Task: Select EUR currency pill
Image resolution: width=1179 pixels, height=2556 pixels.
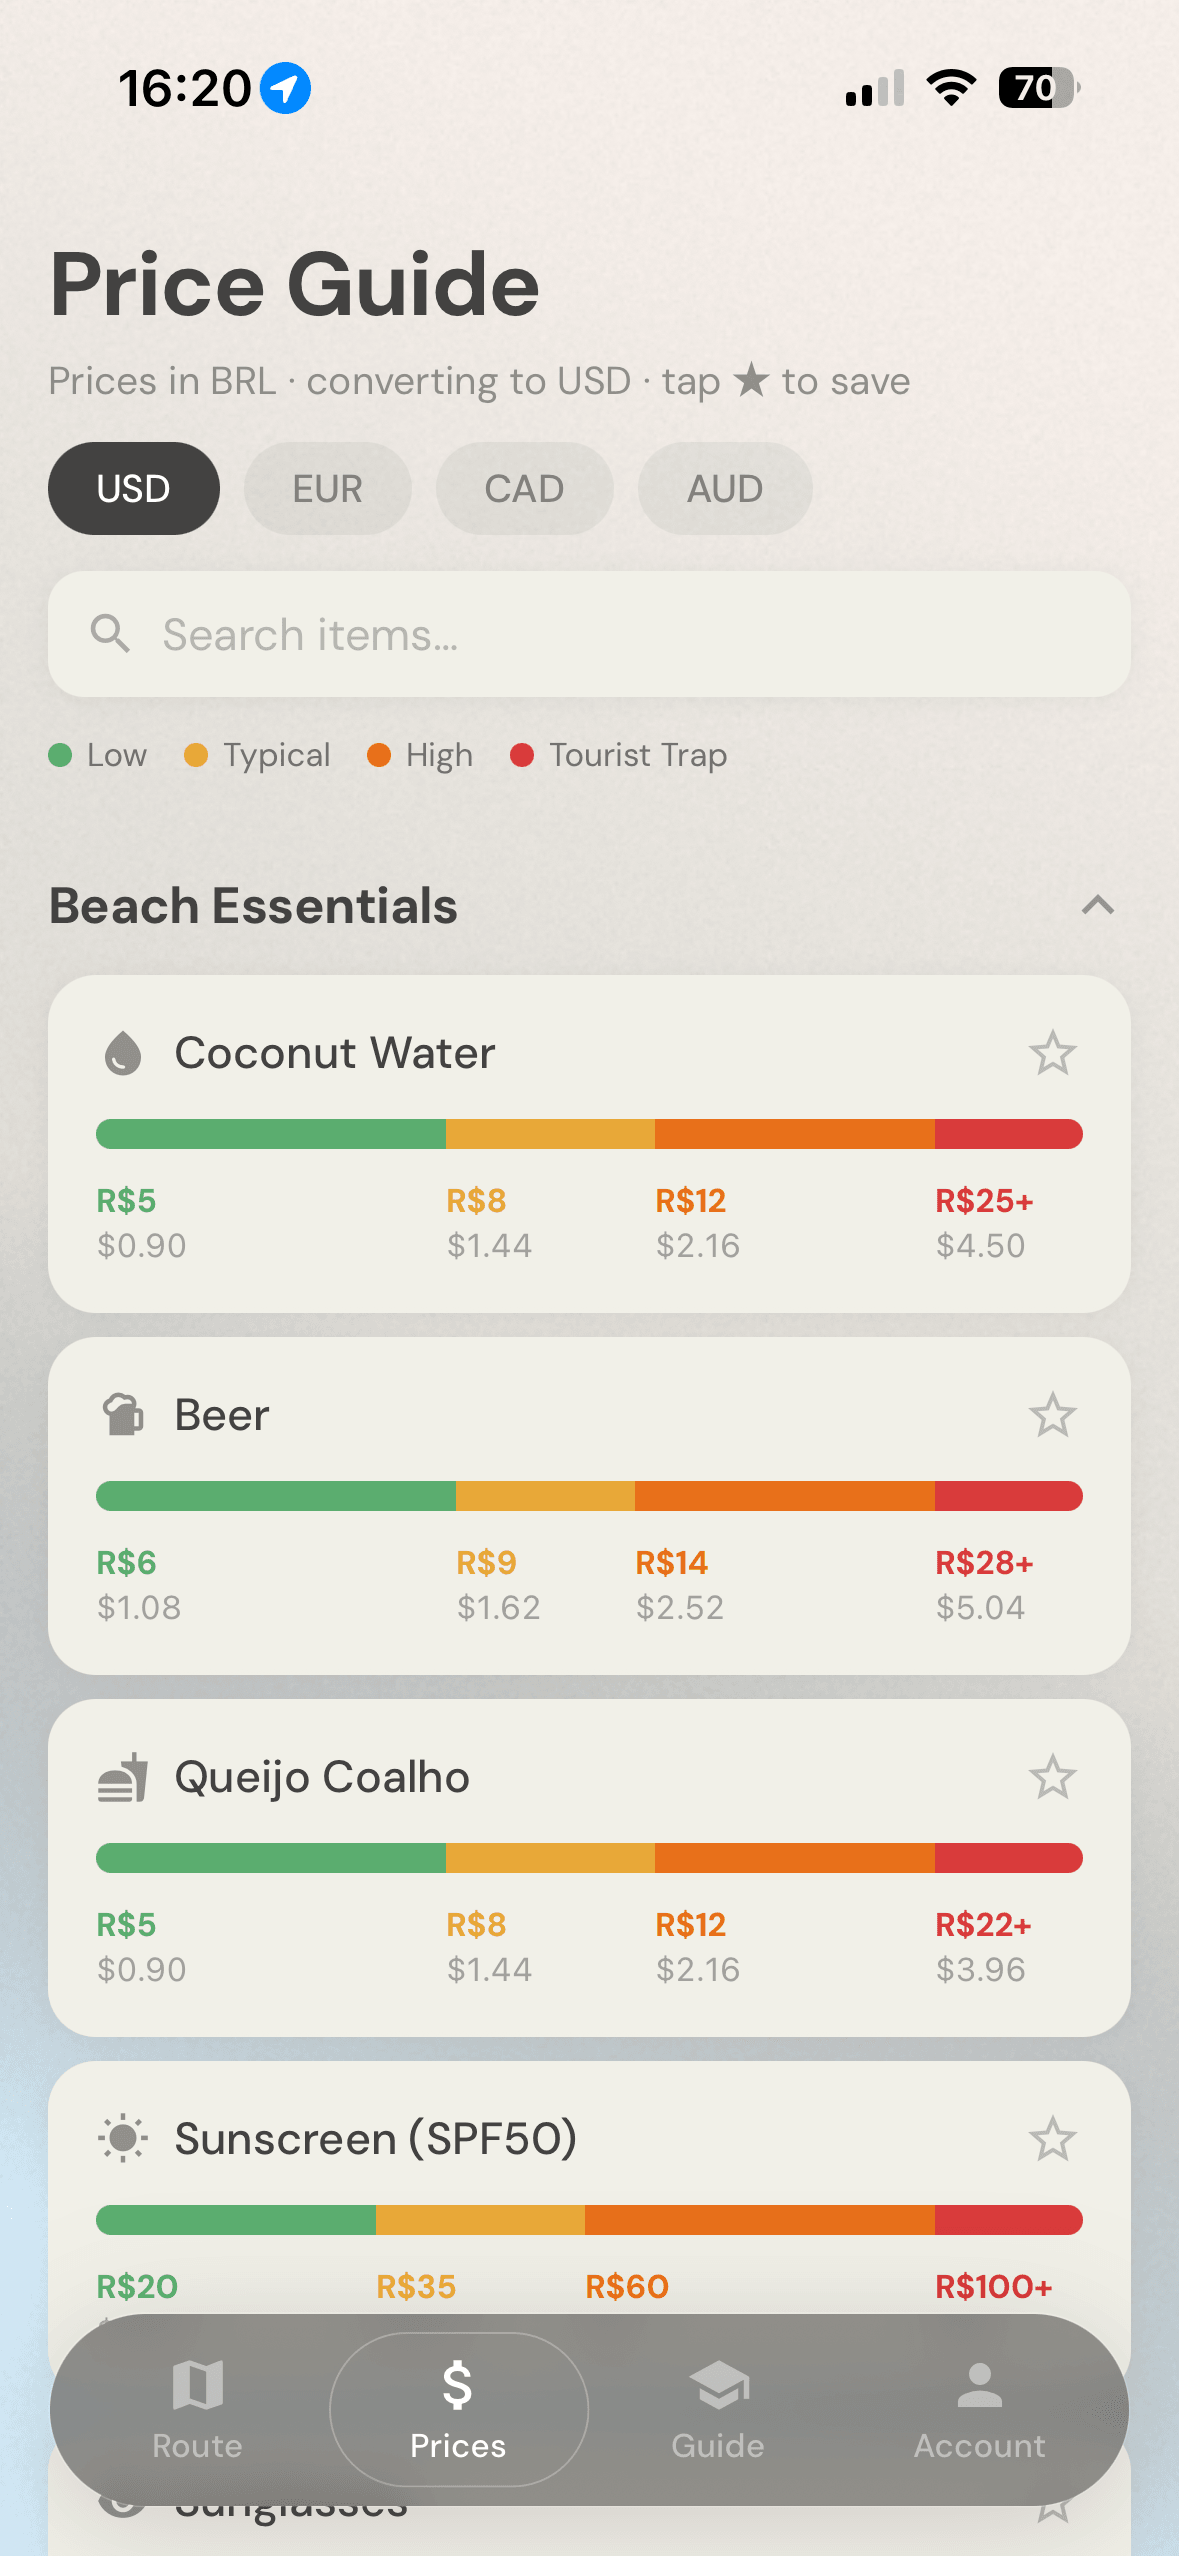Action: point(328,489)
